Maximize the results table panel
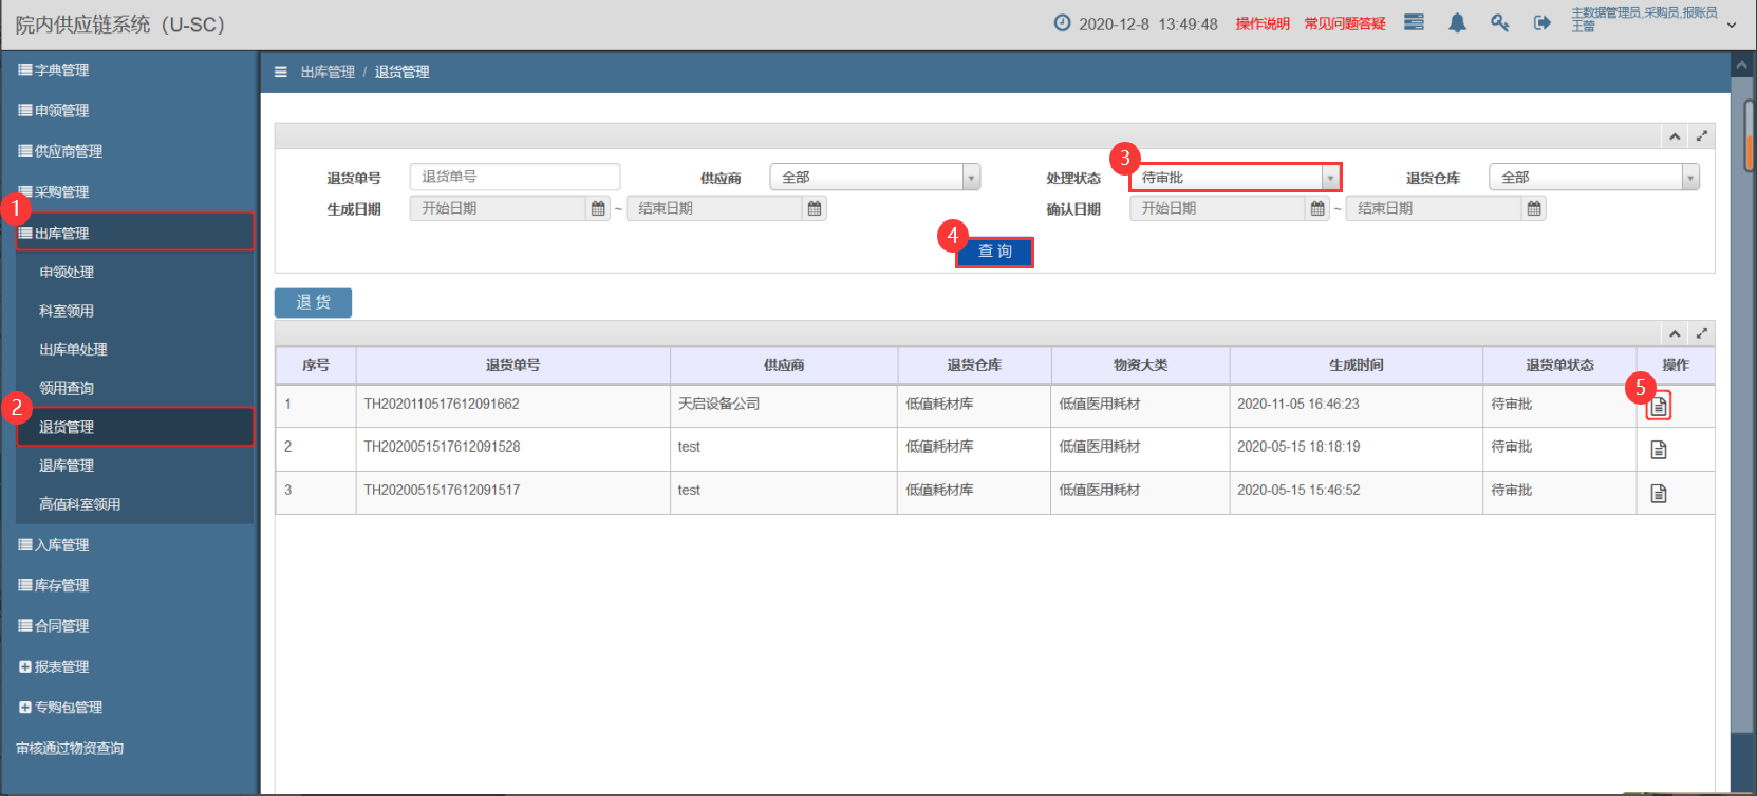This screenshot has width=1757, height=796. tap(1702, 333)
